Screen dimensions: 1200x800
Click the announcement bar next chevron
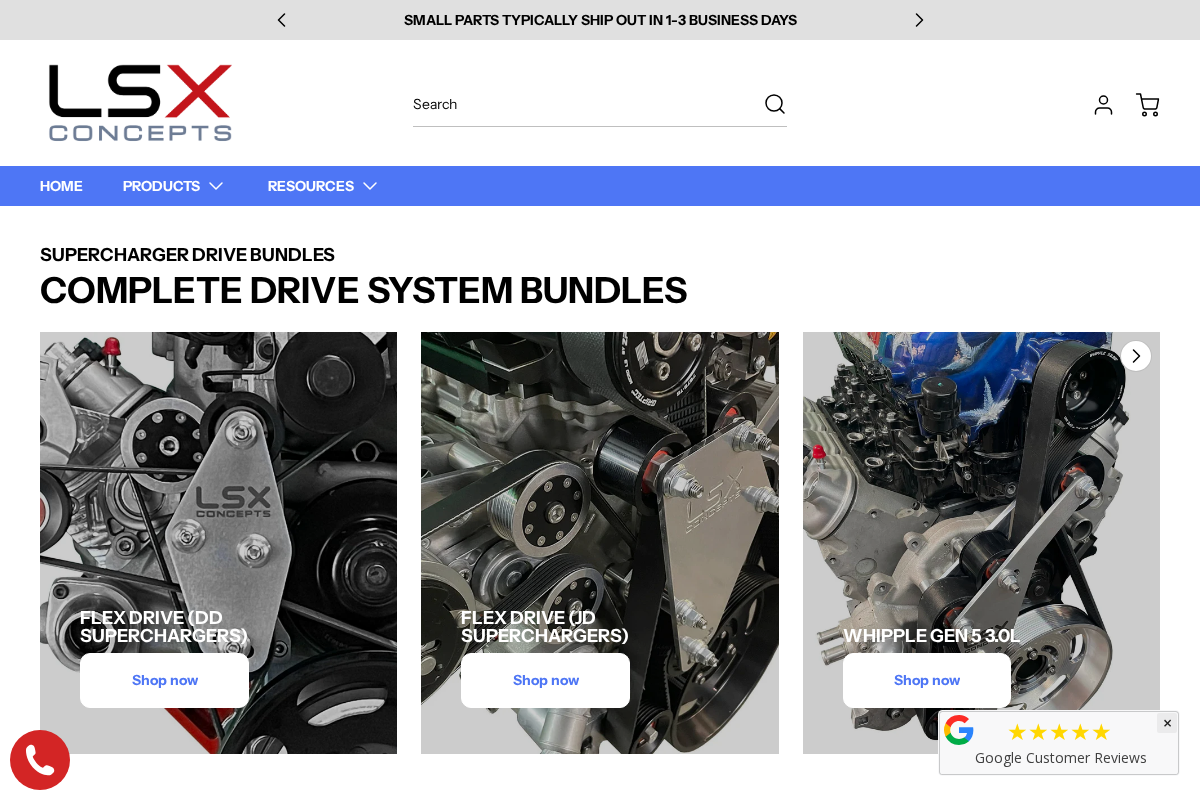pyautogui.click(x=919, y=20)
